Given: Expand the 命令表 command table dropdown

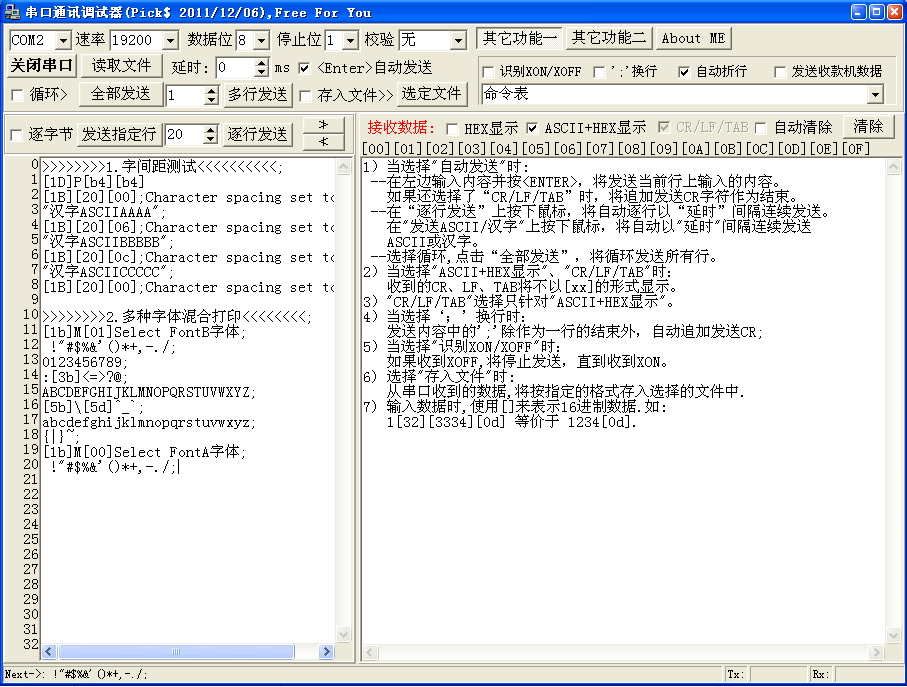Looking at the screenshot, I should click(x=876, y=94).
